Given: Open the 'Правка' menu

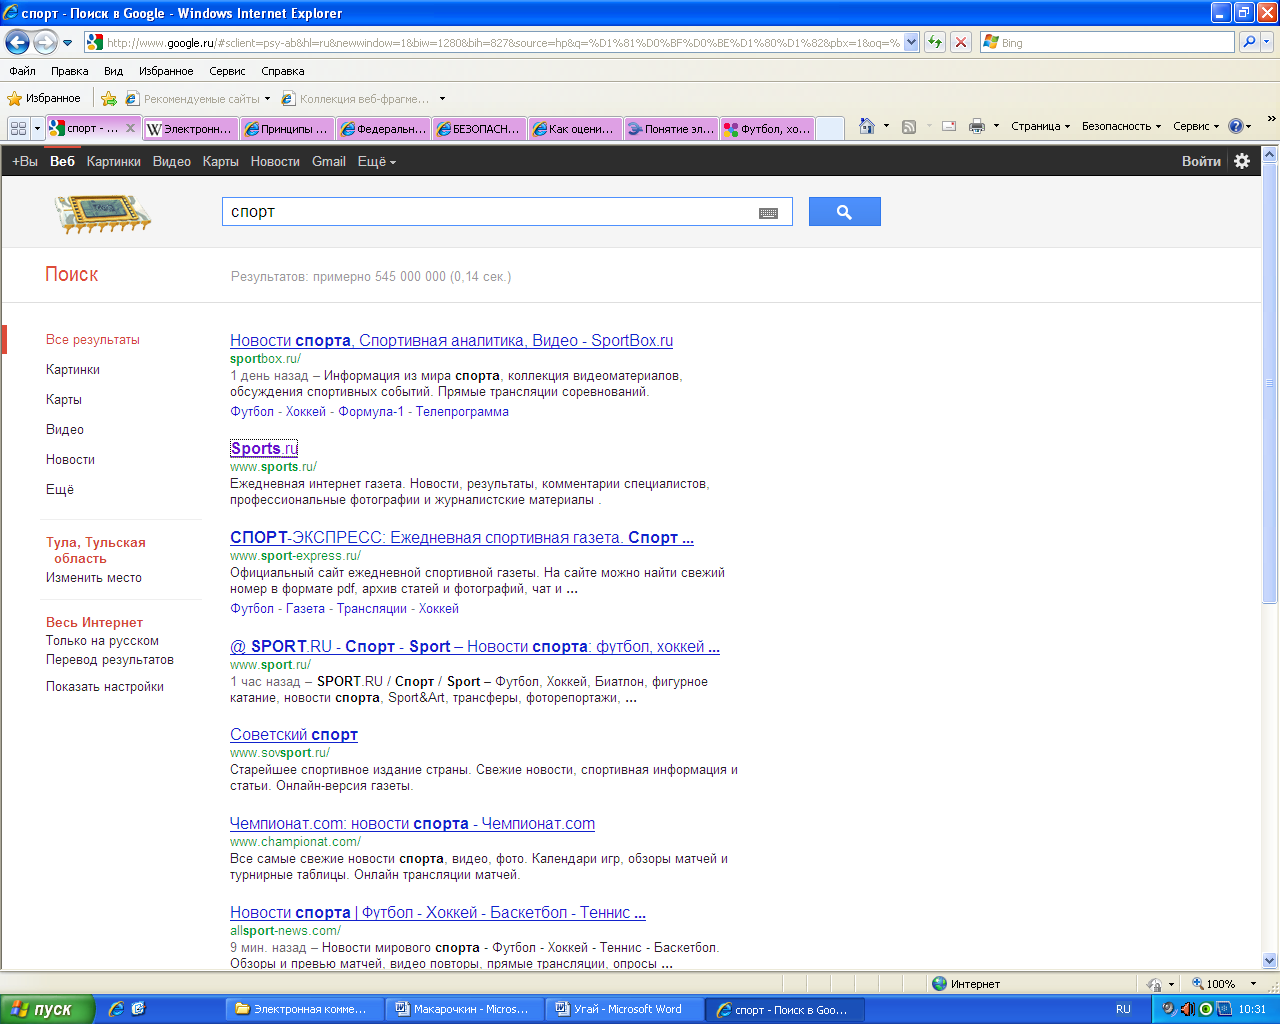Looking at the screenshot, I should (x=70, y=71).
